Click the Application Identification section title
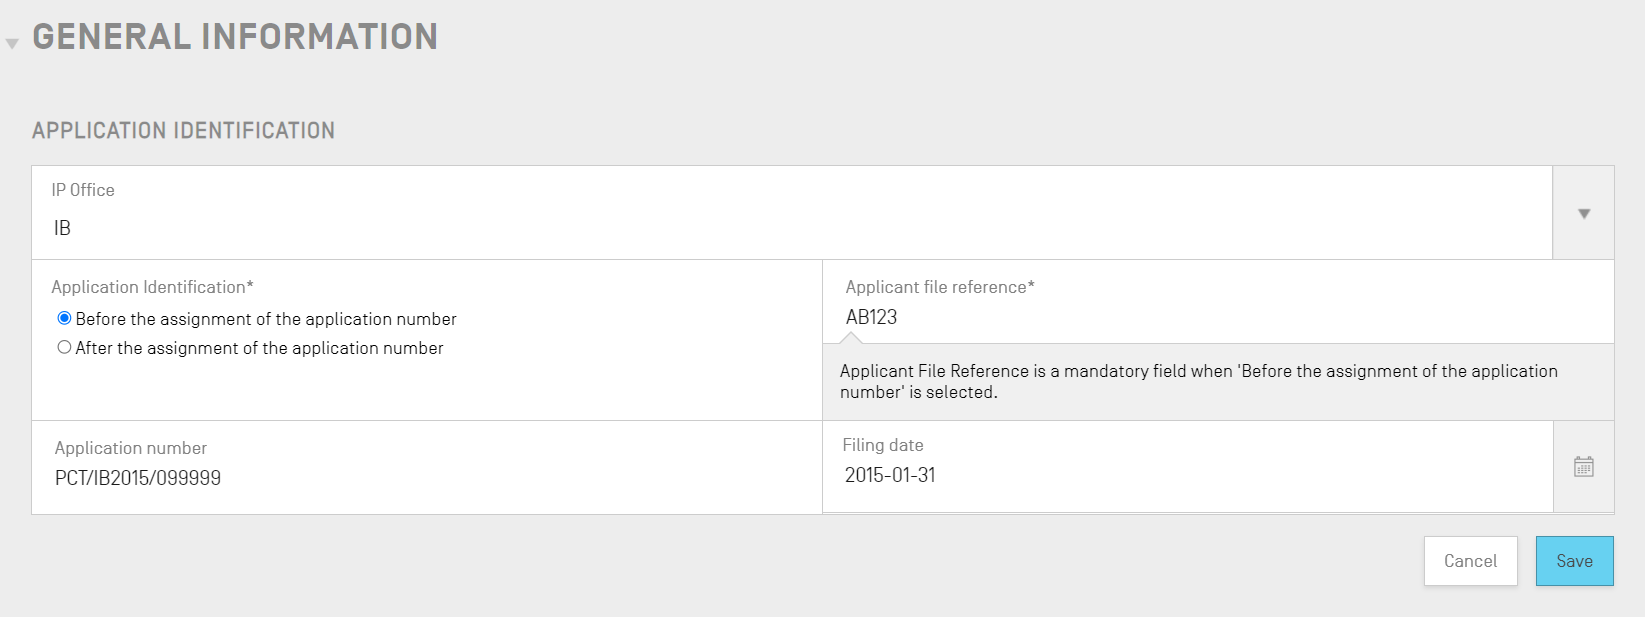Image resolution: width=1645 pixels, height=617 pixels. 183,131
